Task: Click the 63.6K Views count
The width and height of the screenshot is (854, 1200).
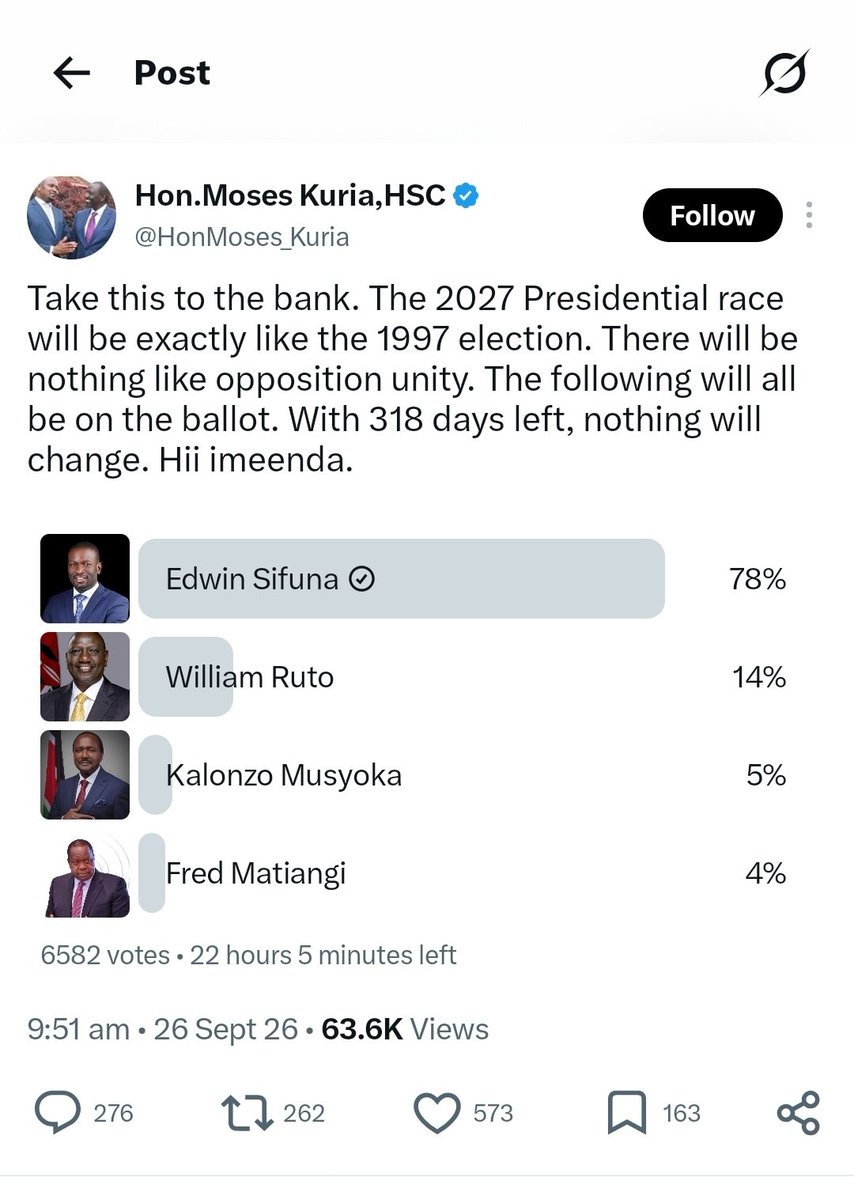Action: point(405,1029)
